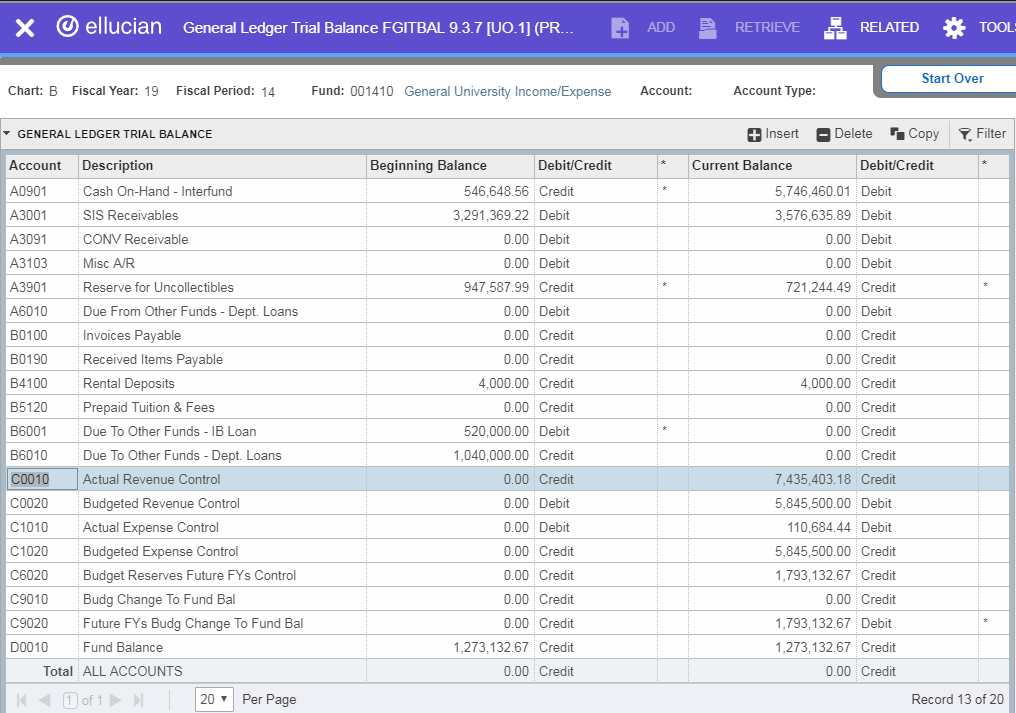Click the RETRIEVE icon in header
The width and height of the screenshot is (1016, 713).
(708, 28)
